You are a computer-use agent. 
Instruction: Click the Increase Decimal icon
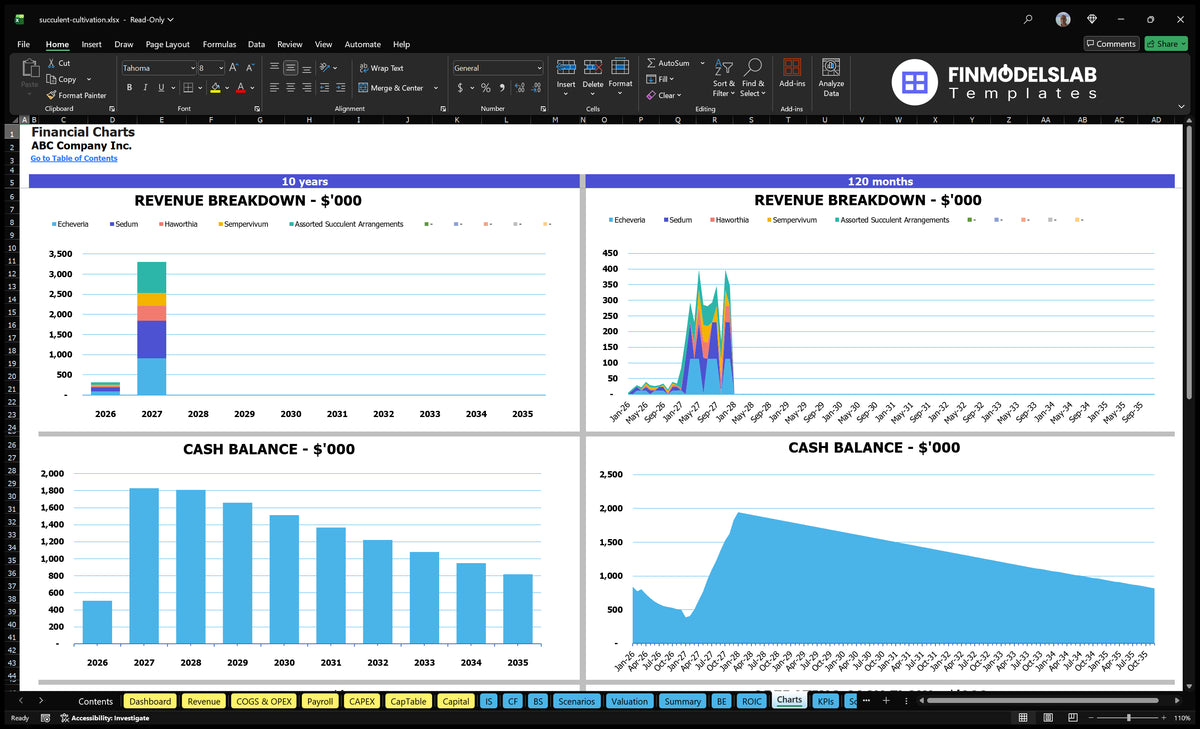click(x=519, y=88)
